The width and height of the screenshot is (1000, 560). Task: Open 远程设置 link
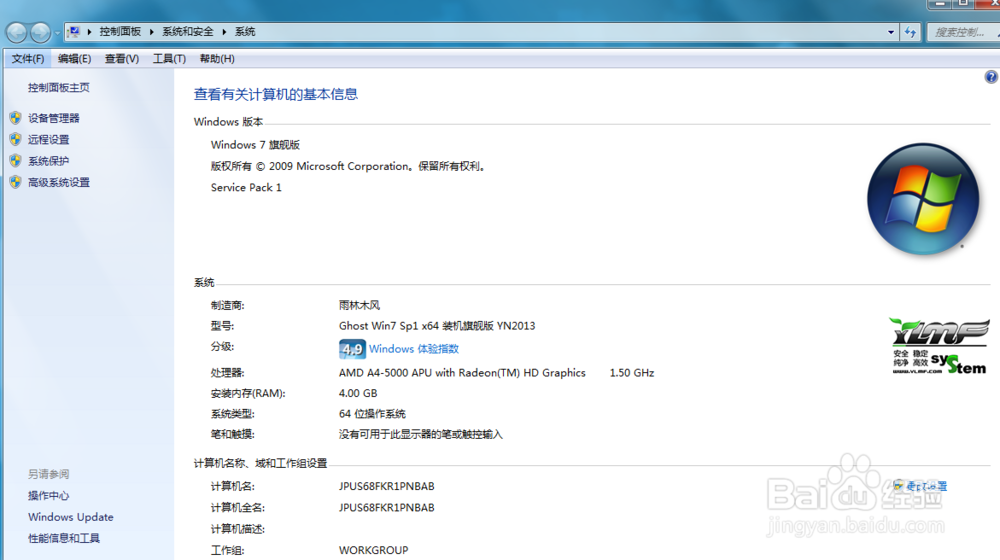(x=48, y=140)
